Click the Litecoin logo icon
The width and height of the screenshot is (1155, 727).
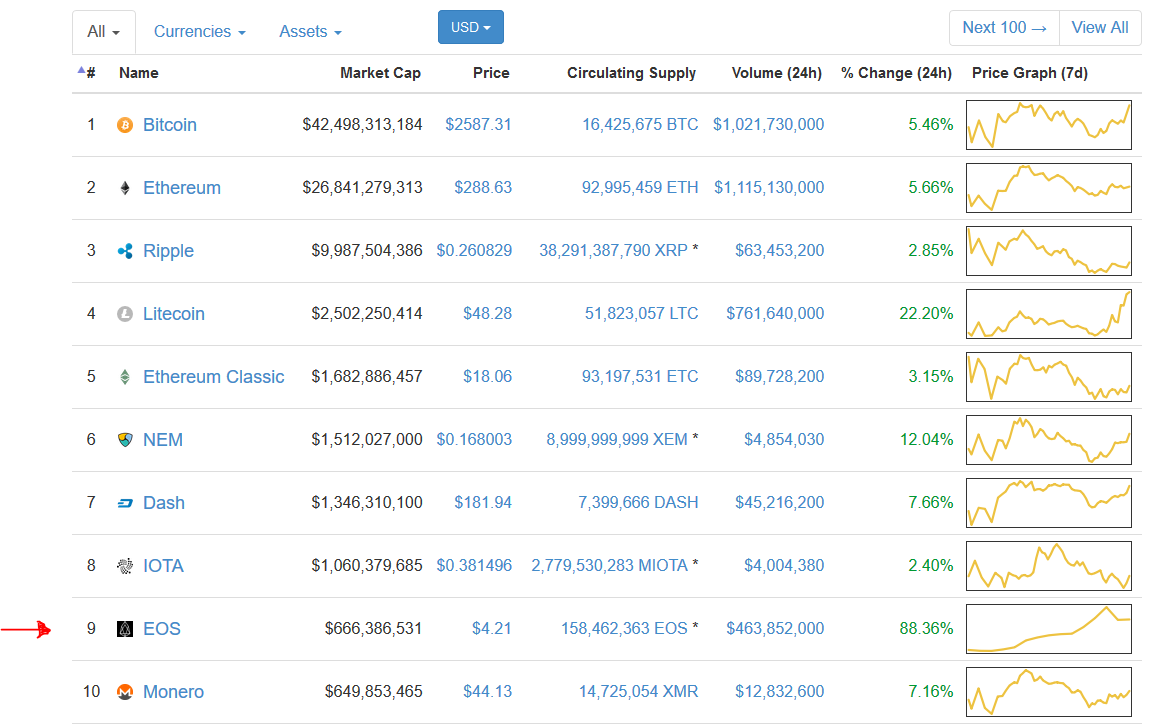click(125, 314)
